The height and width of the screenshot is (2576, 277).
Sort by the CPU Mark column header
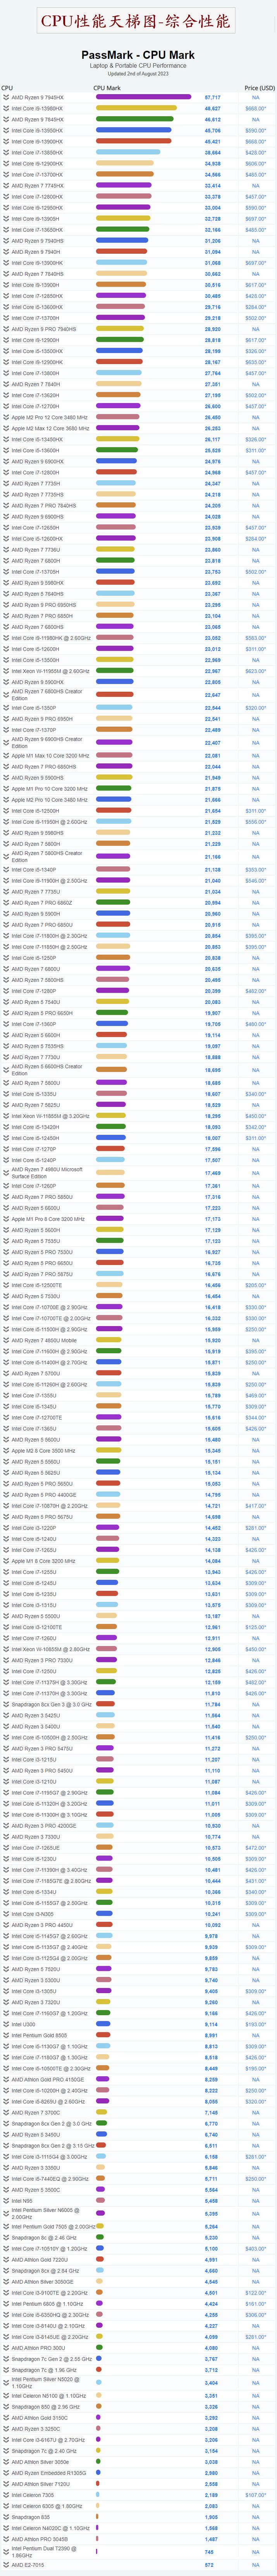[x=107, y=88]
